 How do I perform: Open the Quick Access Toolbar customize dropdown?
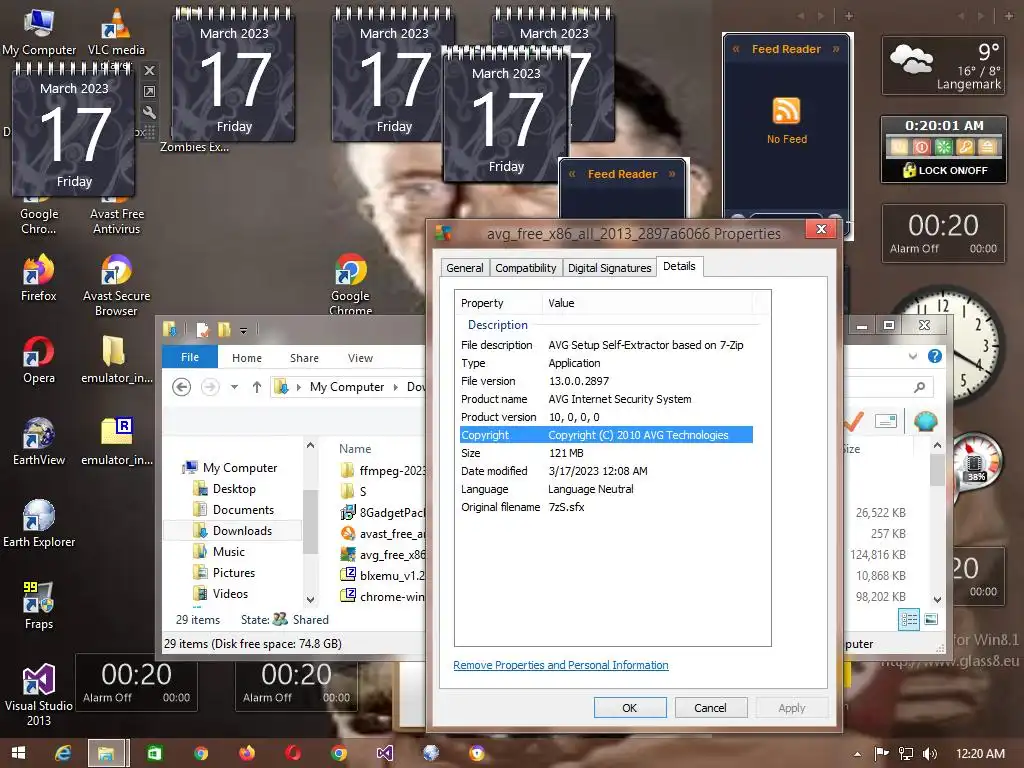coord(243,331)
